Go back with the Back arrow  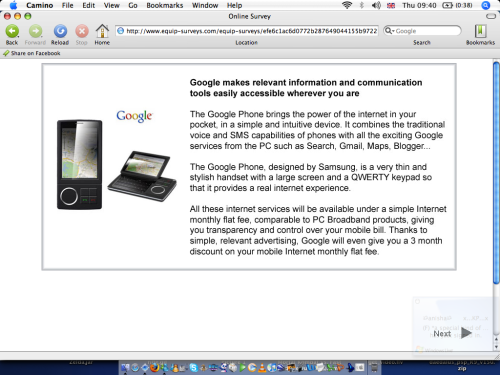click(x=12, y=32)
